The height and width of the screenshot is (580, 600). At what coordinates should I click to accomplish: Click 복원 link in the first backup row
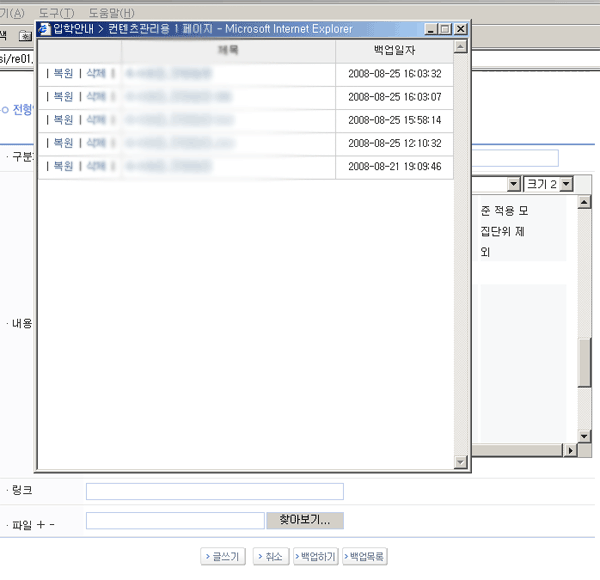click(63, 74)
